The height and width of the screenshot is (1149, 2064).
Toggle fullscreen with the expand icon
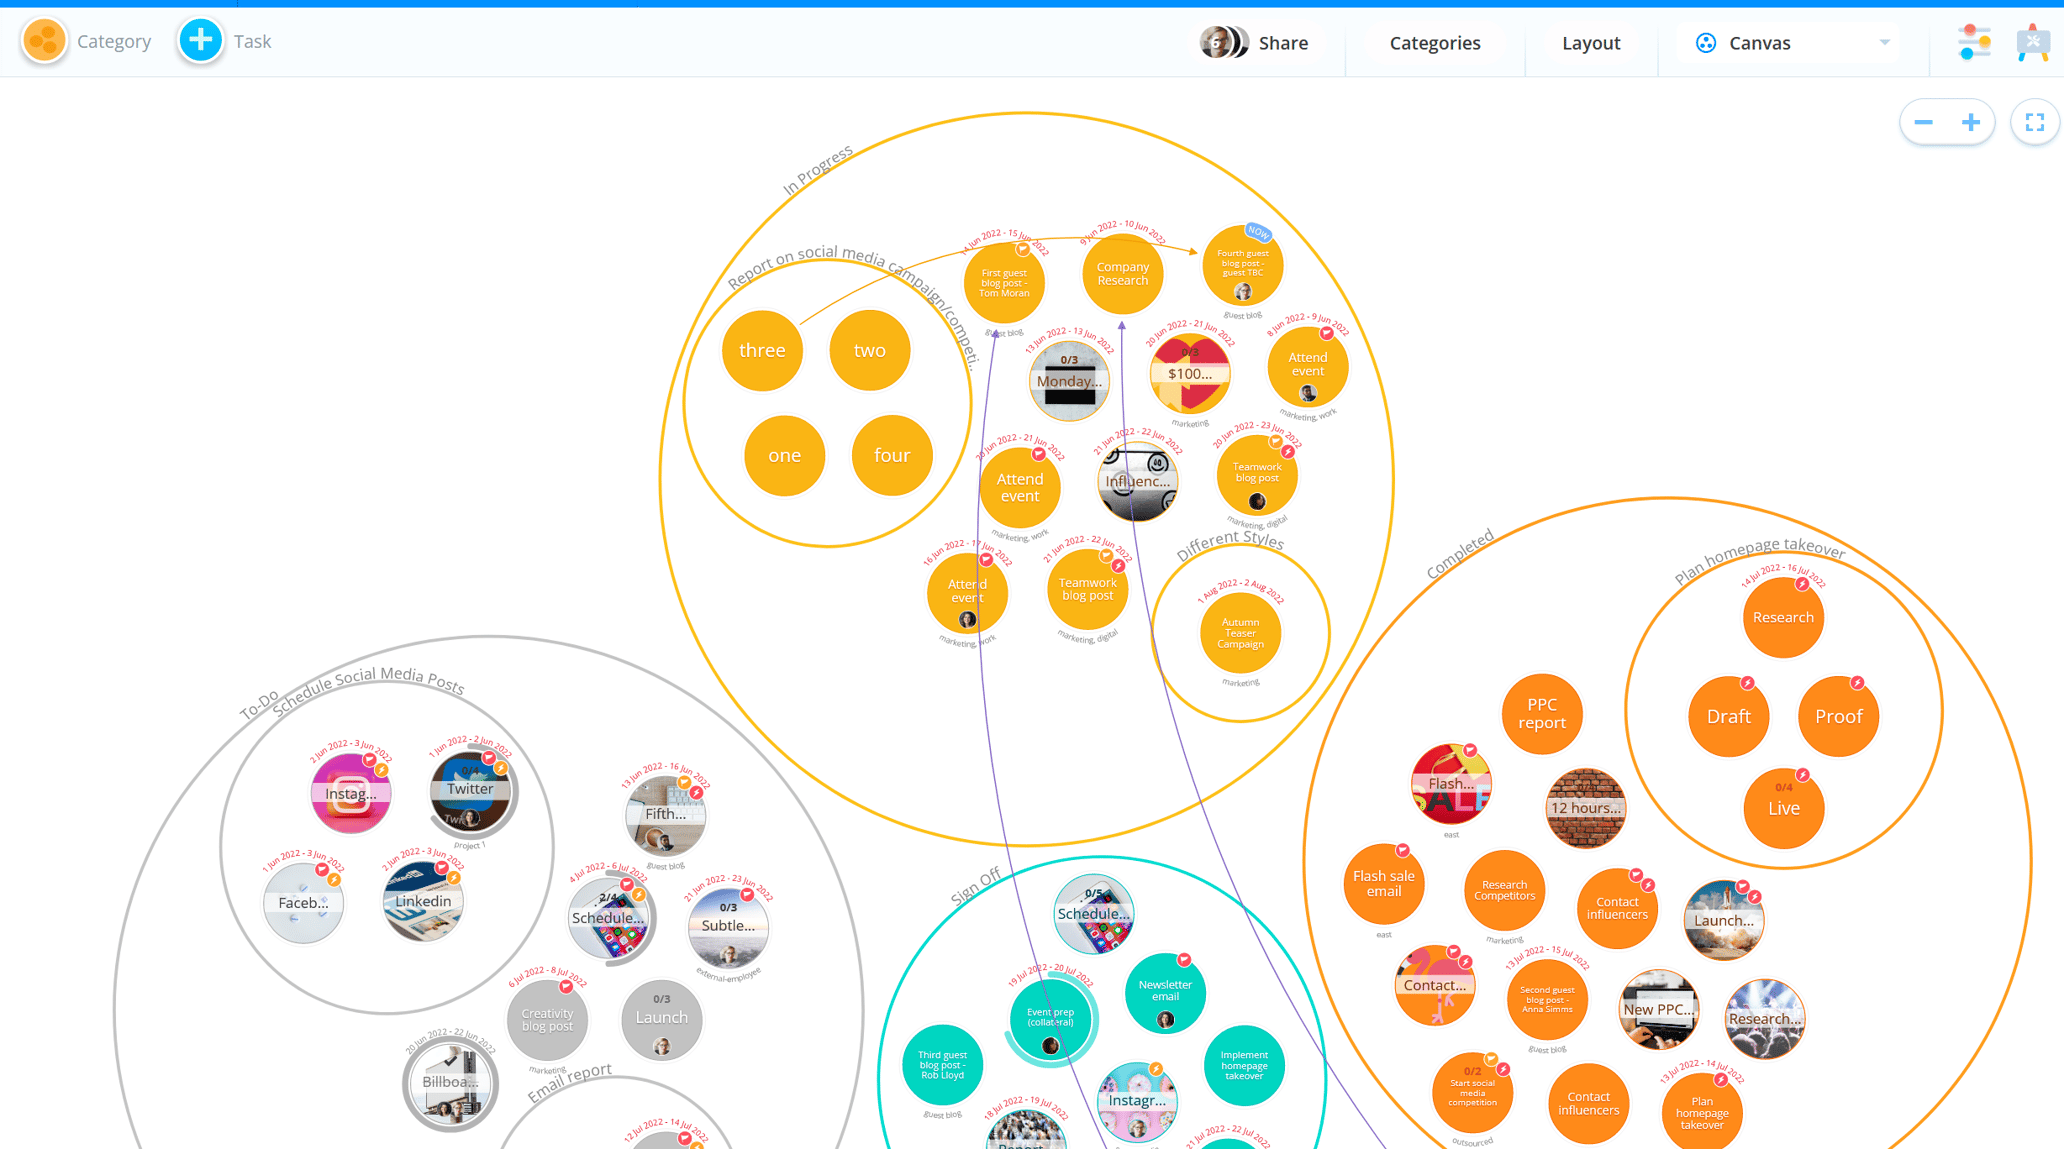point(2034,123)
